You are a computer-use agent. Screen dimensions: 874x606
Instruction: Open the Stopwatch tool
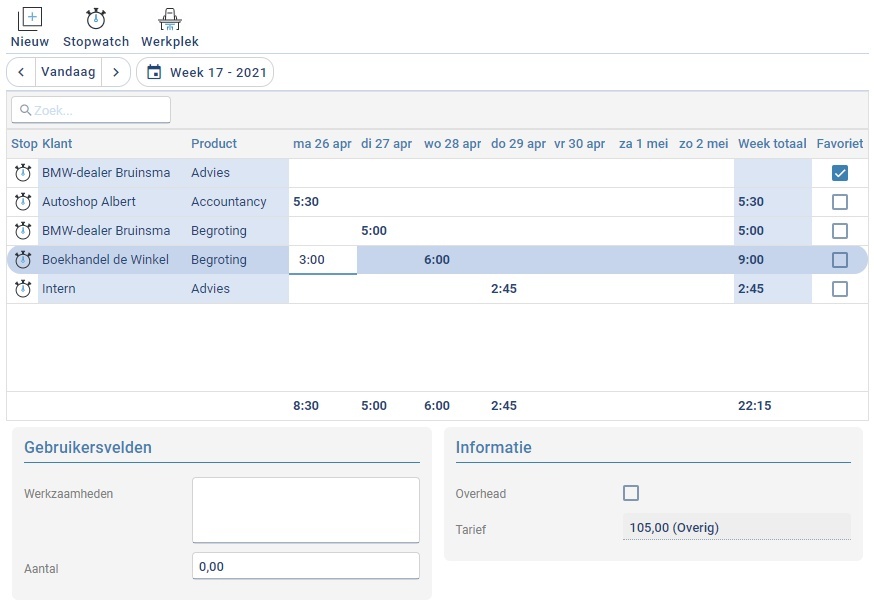coord(96,19)
